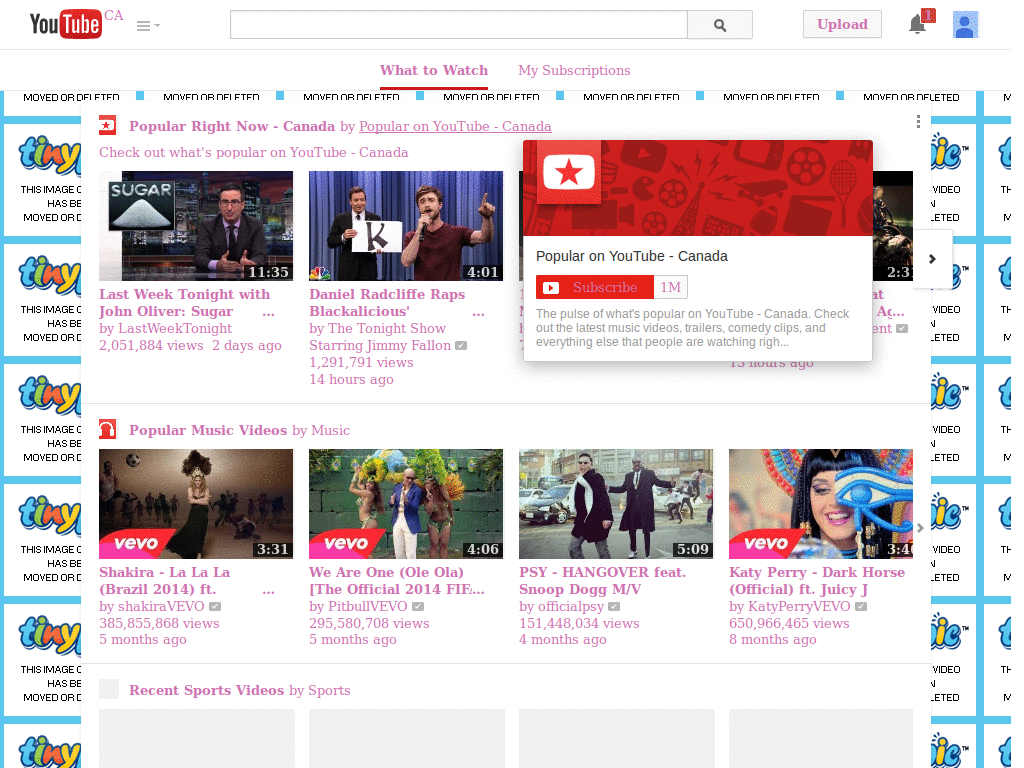Click the magnifying glass search button

click(x=720, y=25)
